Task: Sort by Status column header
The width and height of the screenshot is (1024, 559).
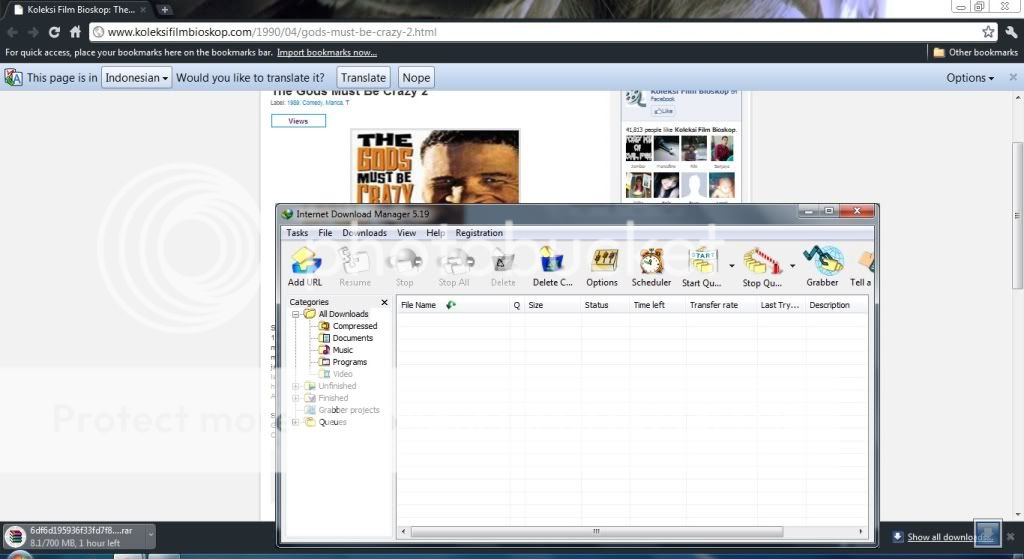Action: click(x=605, y=305)
